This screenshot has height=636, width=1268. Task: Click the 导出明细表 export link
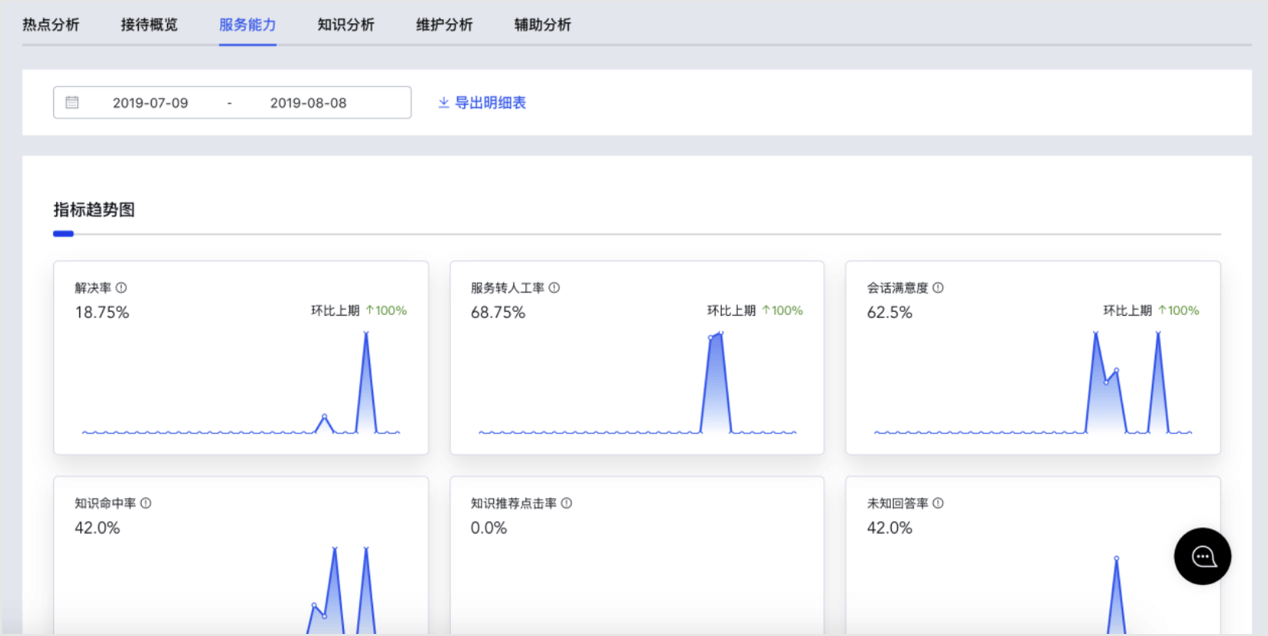pyautogui.click(x=482, y=102)
